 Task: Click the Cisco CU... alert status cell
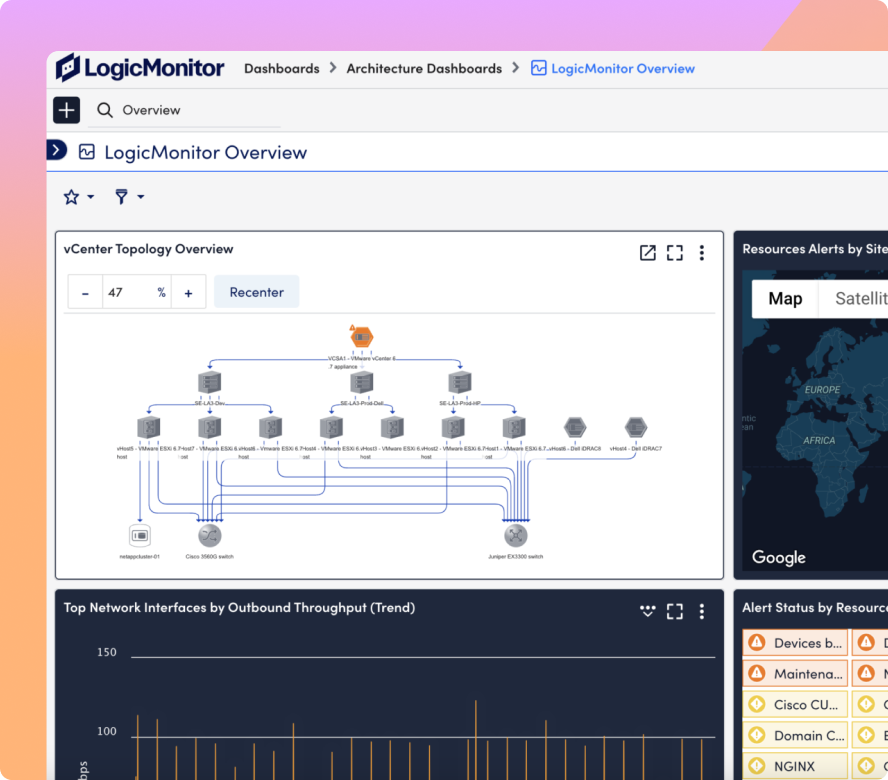[795, 705]
